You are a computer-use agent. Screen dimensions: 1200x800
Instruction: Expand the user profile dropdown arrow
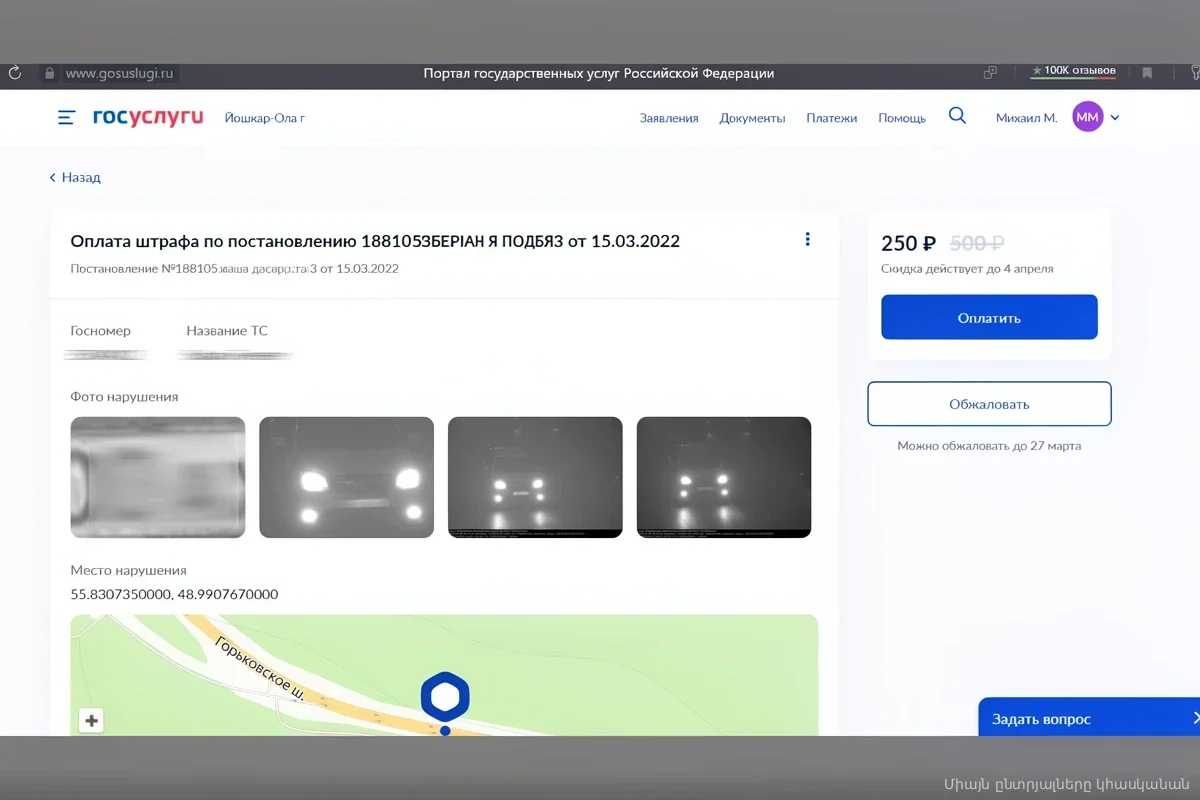tap(1115, 118)
